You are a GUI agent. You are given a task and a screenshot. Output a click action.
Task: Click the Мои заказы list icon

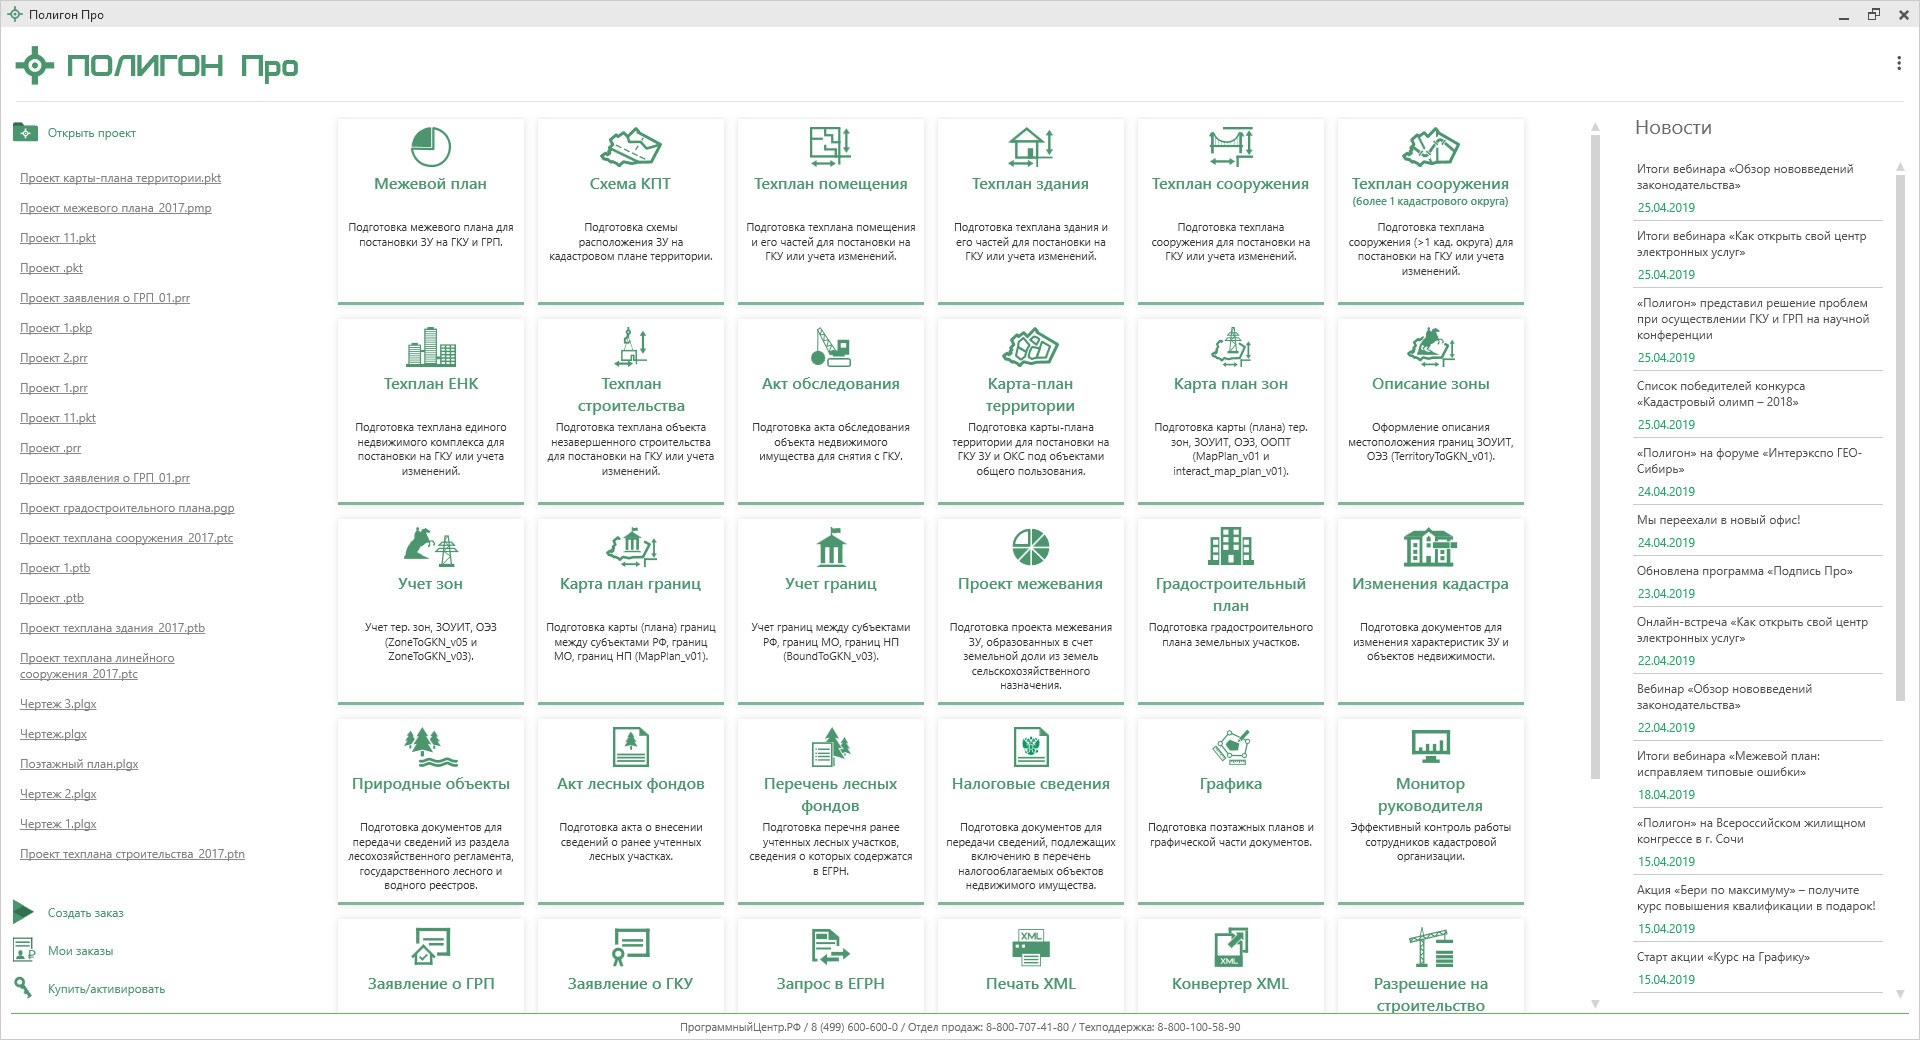coord(23,950)
